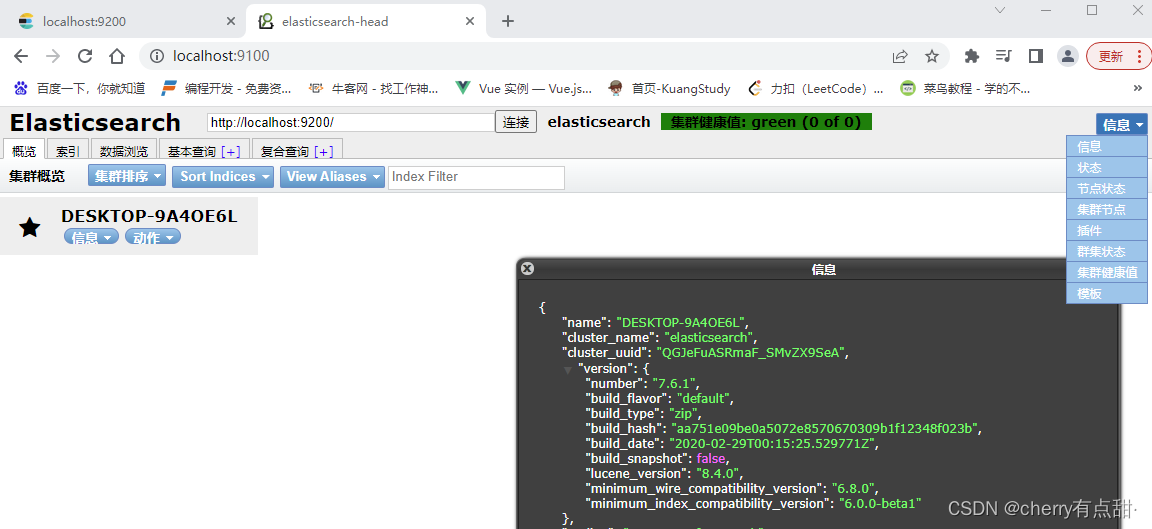Open the Chrome three-dot menu

pos(1140,57)
